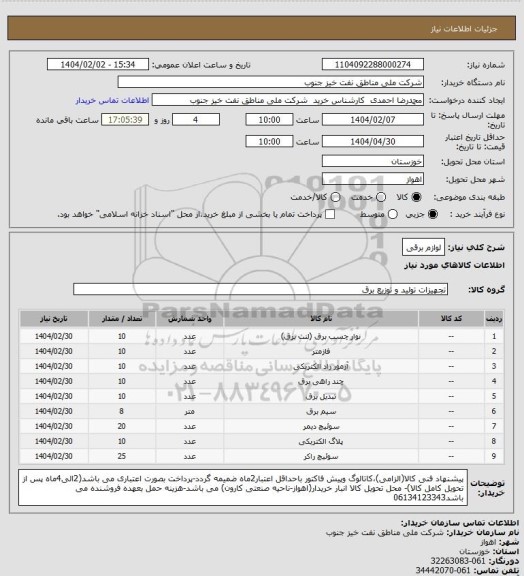524x576 pixels.
Task: Click item name تبدیل برق in row 5
Action: coord(321,396)
